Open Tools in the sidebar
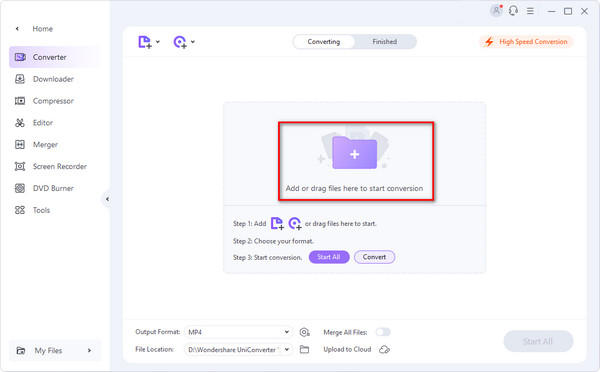Viewport: 600px width, 372px height. [55, 210]
